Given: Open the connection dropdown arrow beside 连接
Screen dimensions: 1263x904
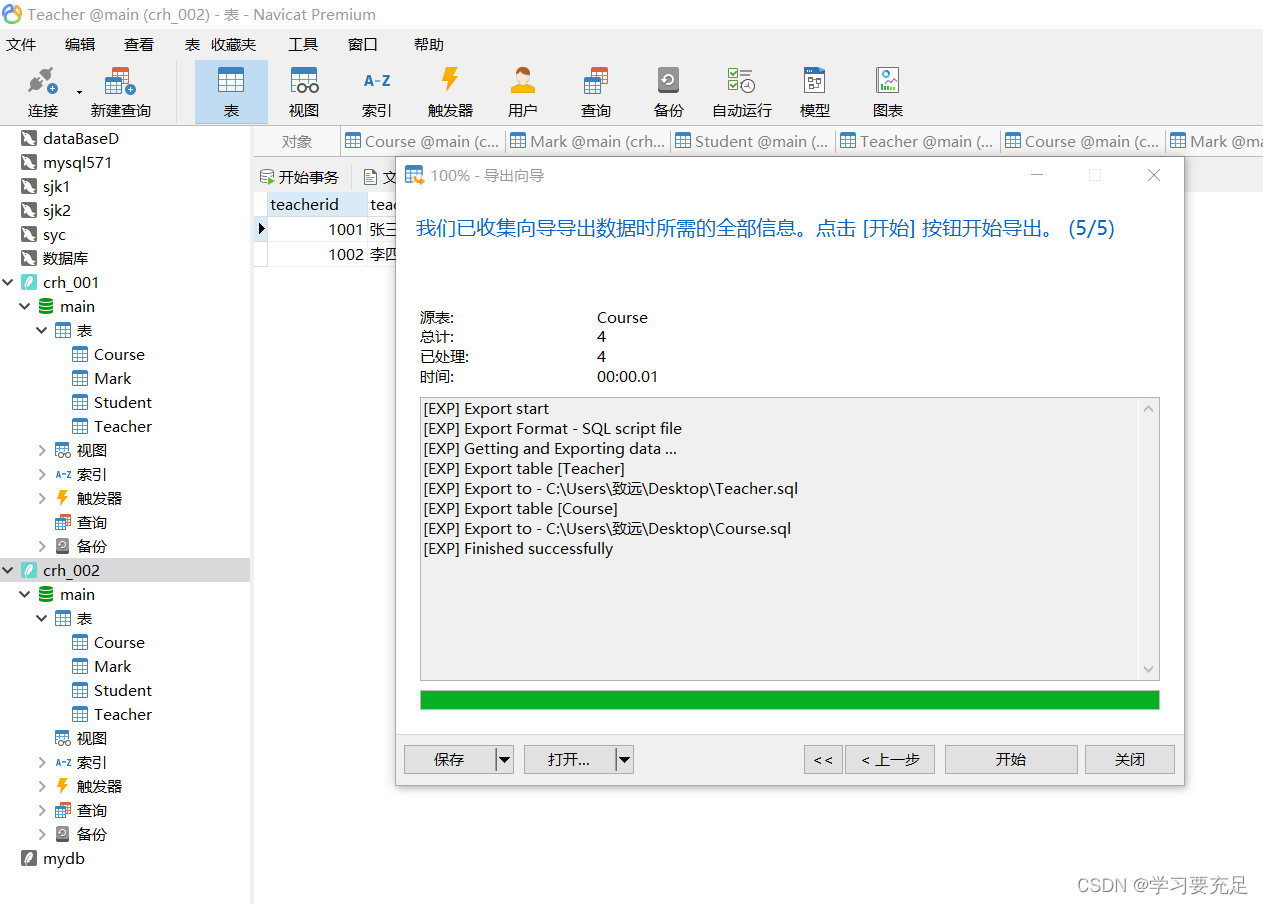Looking at the screenshot, I should [79, 92].
